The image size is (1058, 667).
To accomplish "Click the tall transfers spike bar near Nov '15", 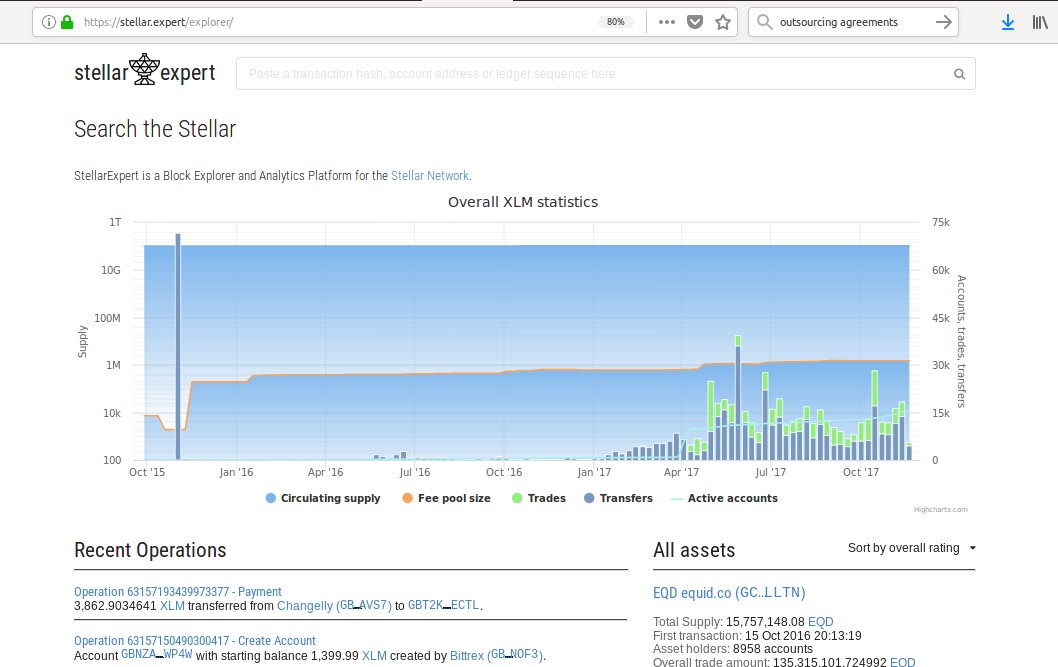I will click(x=178, y=347).
